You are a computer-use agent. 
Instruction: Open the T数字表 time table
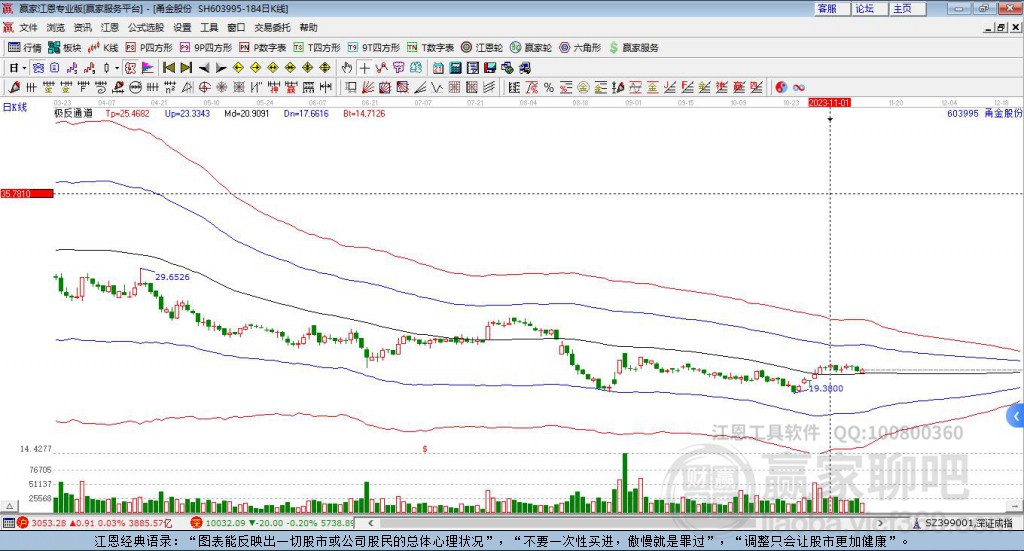tap(430, 48)
